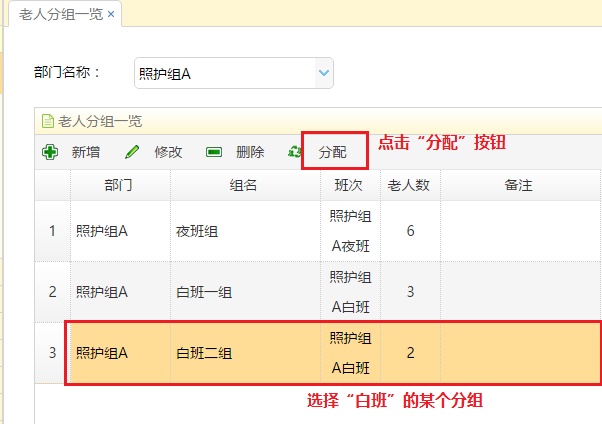Click the 删除 button label
Screen dimensions: 602x424
[250, 152]
